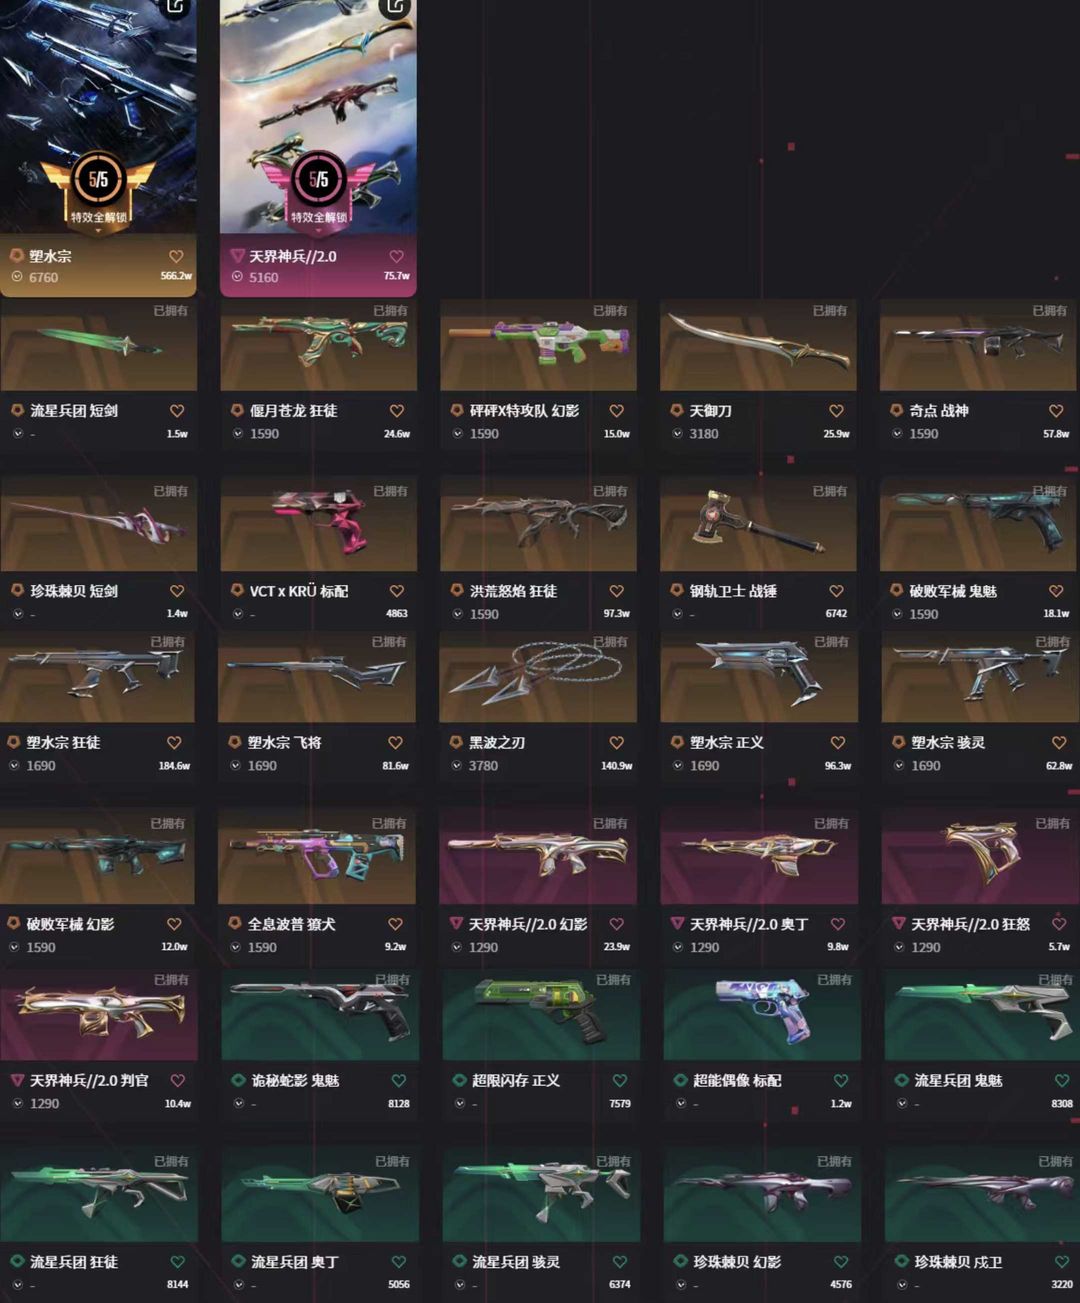
Task: Click the orange tier icon beside 天御刀
Action: 677,411
